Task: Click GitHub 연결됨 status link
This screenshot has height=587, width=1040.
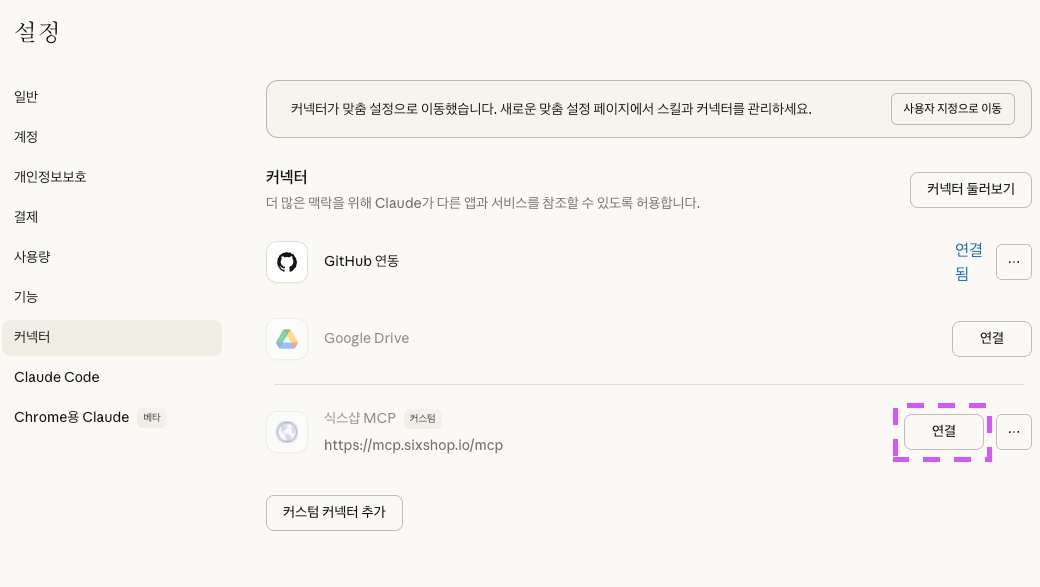Action: click(x=968, y=261)
